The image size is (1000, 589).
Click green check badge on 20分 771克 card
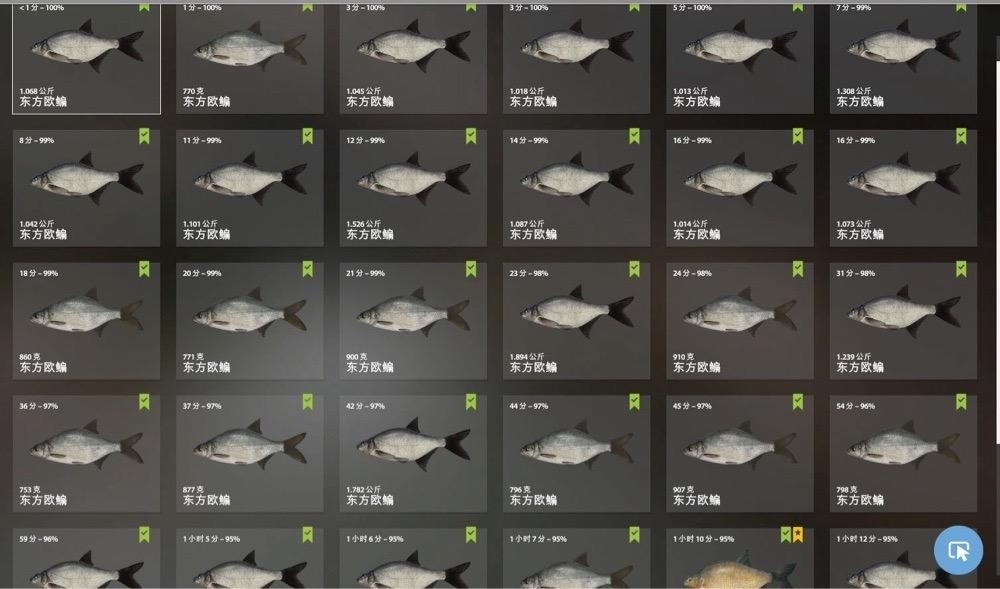[307, 269]
